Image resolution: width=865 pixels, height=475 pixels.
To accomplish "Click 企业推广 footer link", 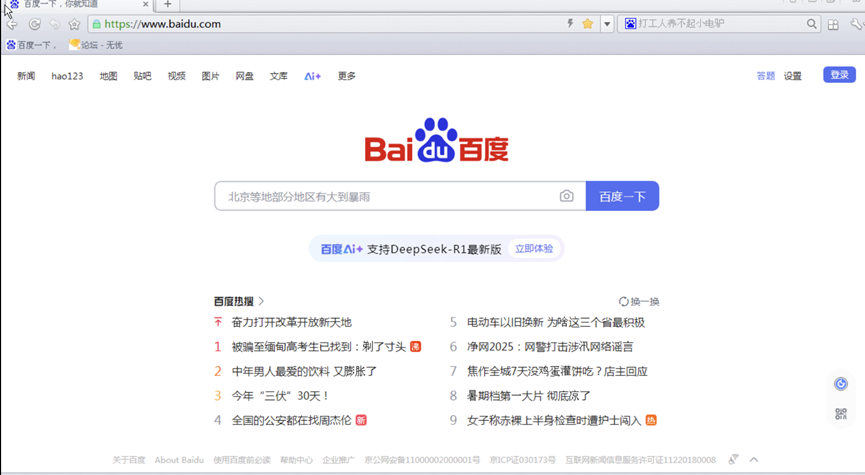I will point(338,460).
